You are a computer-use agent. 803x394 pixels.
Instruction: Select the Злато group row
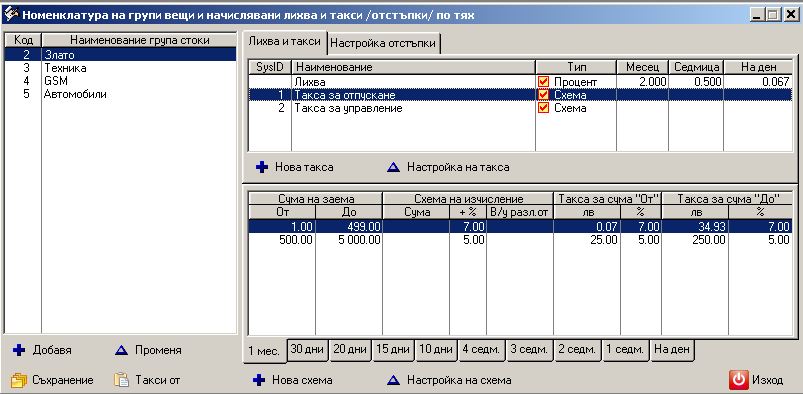(120, 54)
